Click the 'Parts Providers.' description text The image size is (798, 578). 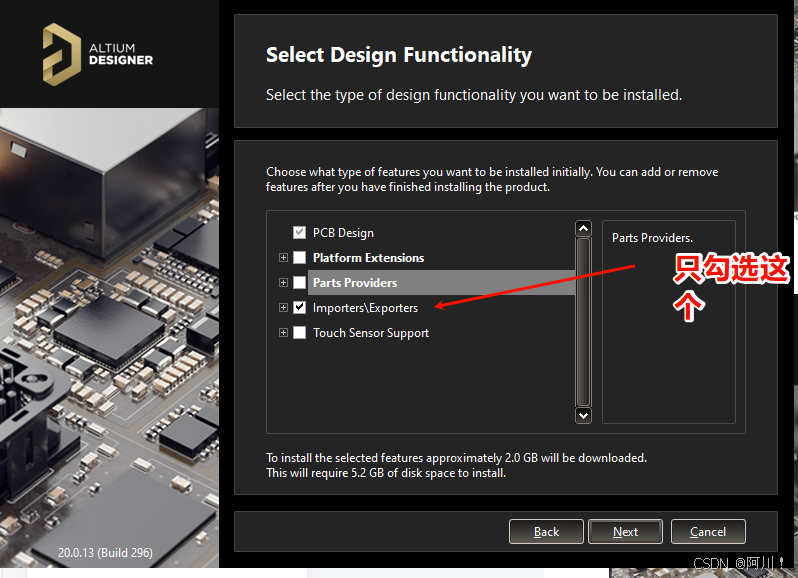[652, 238]
